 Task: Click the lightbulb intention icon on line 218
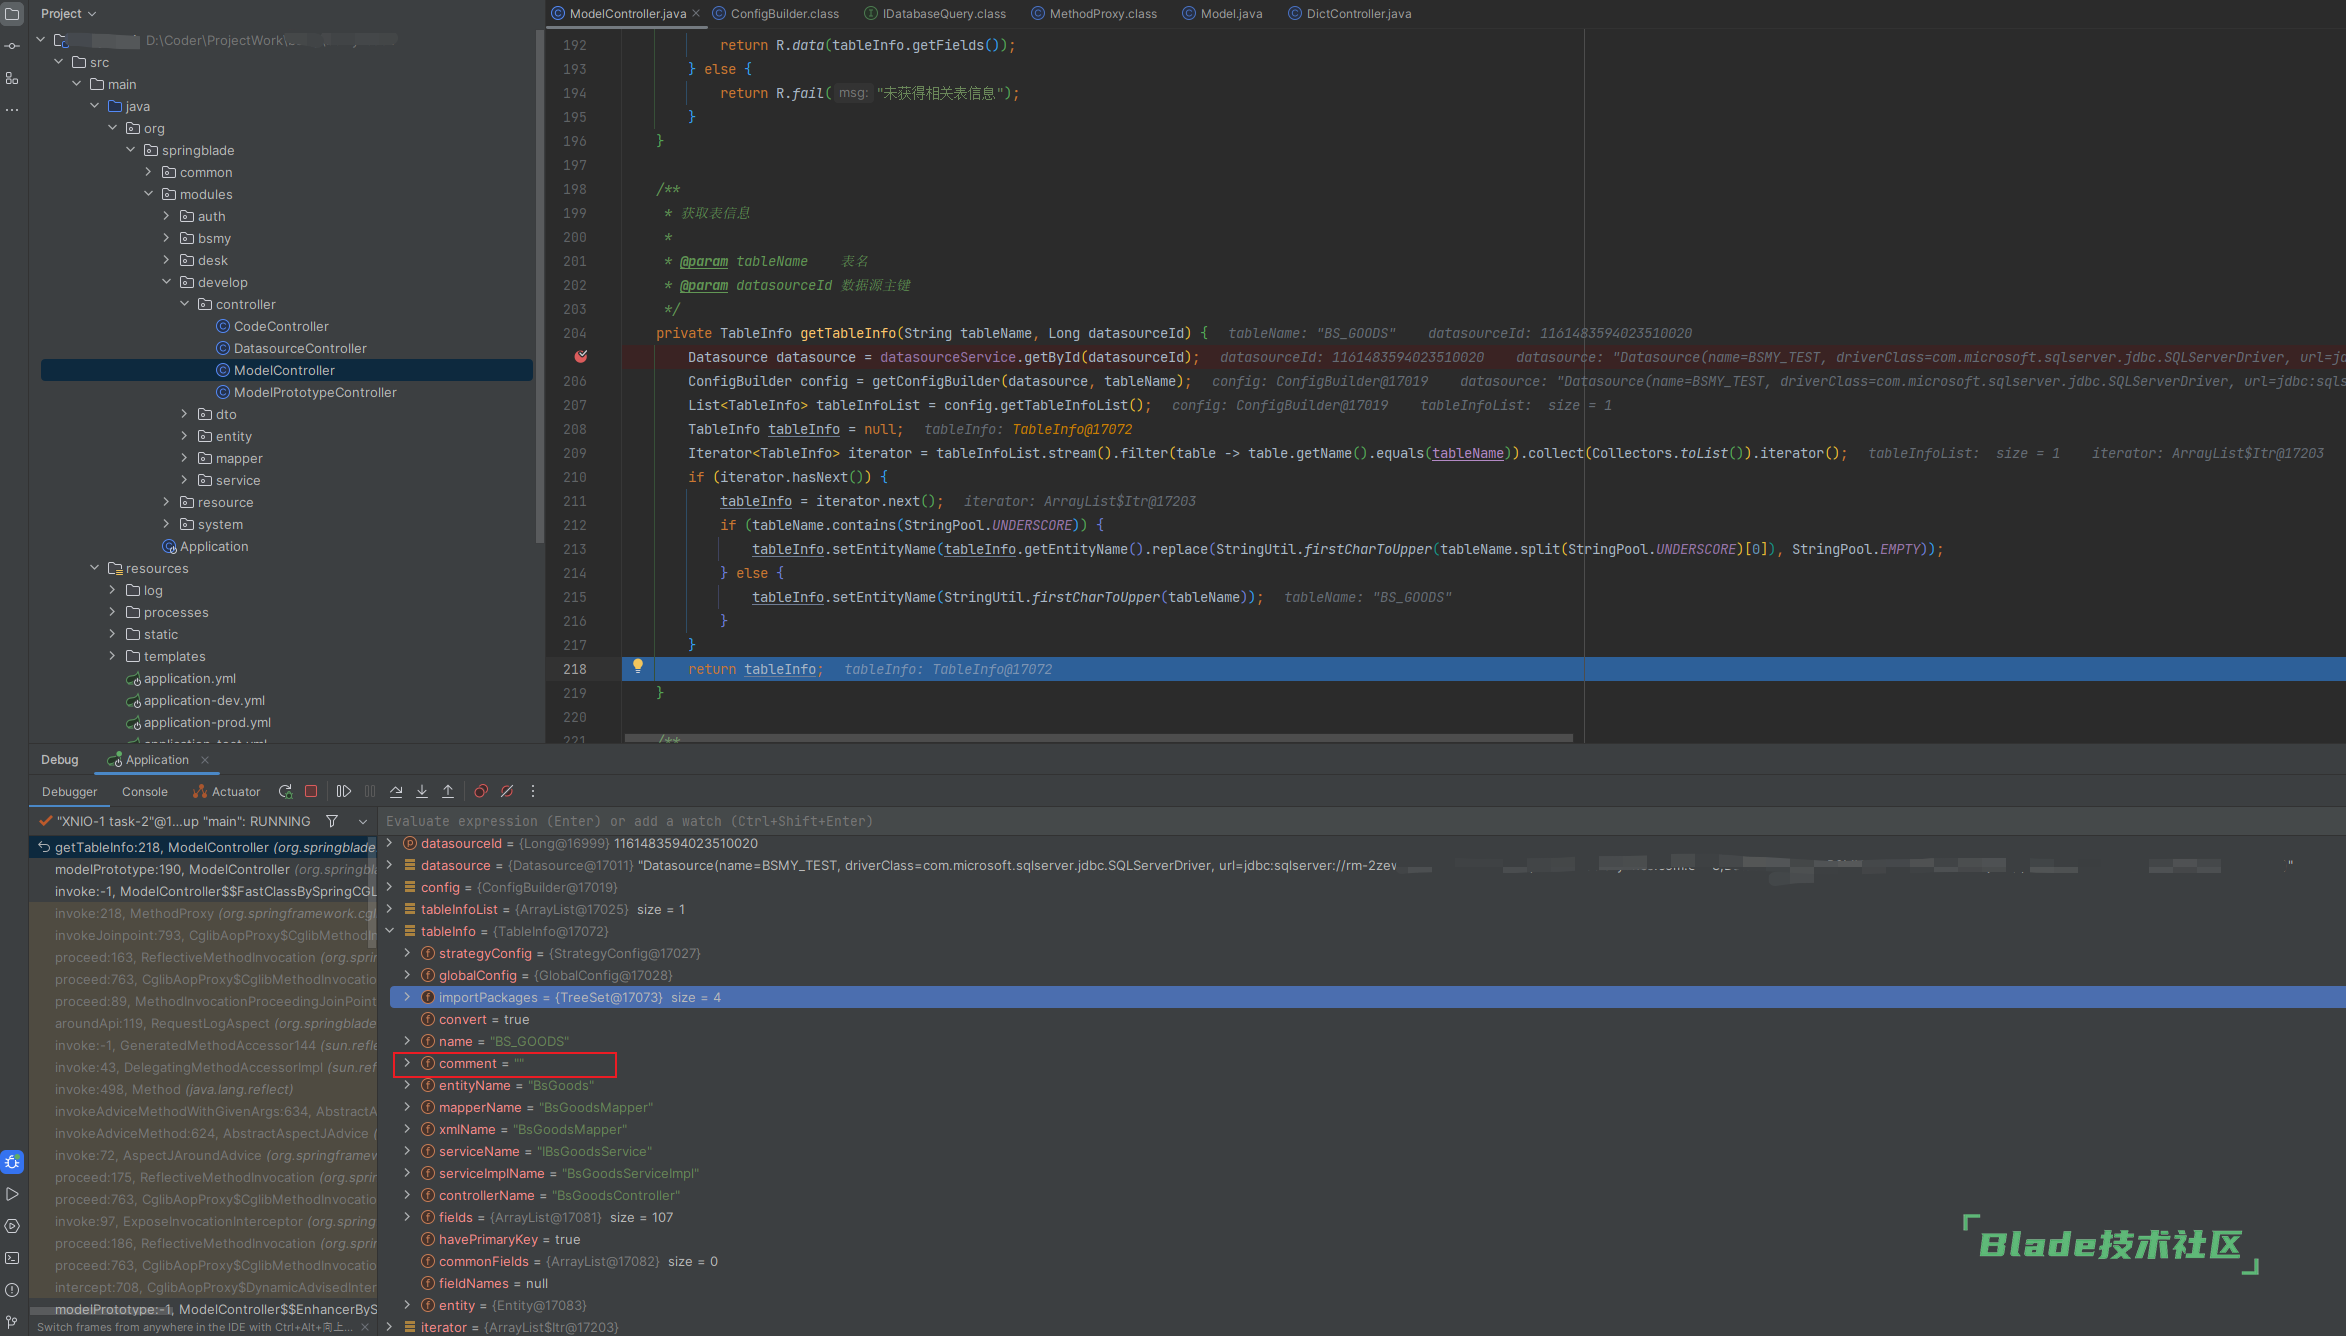tap(638, 666)
